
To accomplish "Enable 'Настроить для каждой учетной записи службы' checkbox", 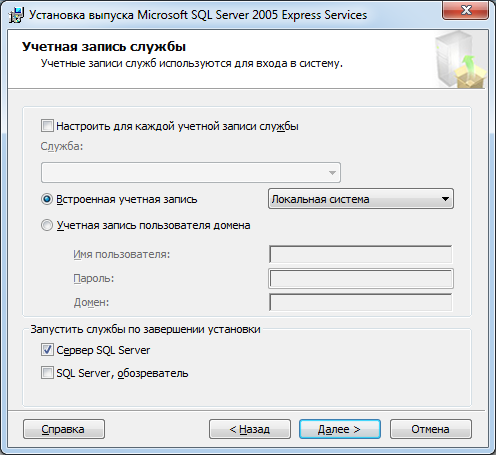I will coord(47,126).
